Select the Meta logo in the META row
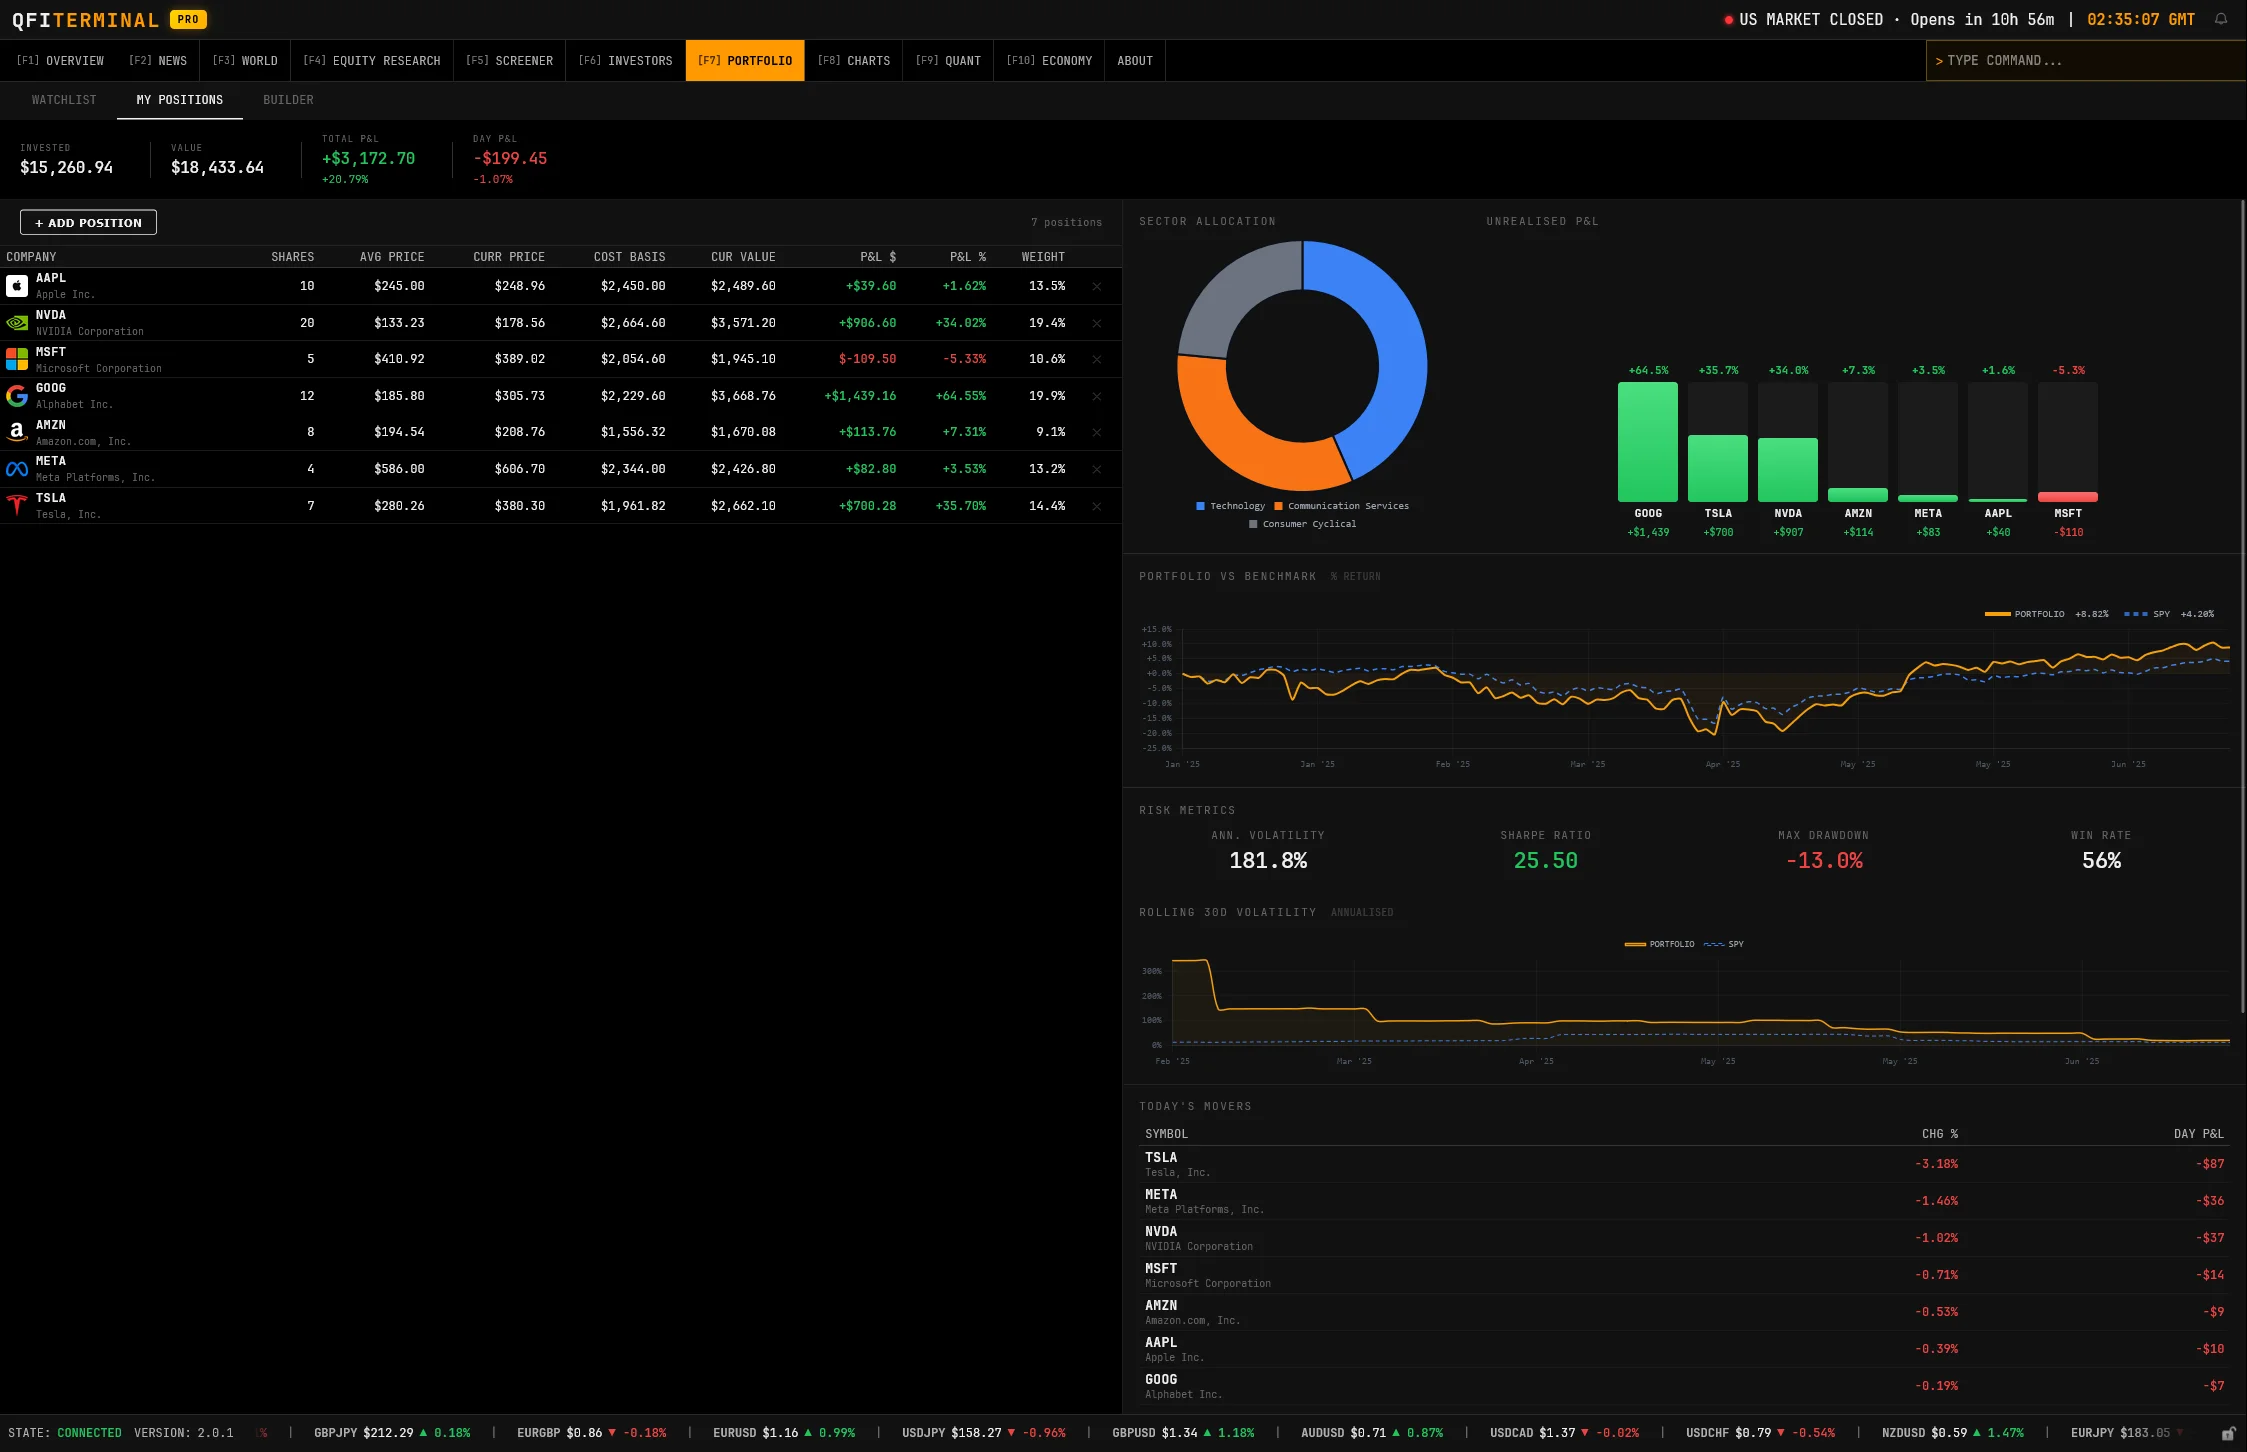This screenshot has width=2247, height=1452. coord(17,468)
